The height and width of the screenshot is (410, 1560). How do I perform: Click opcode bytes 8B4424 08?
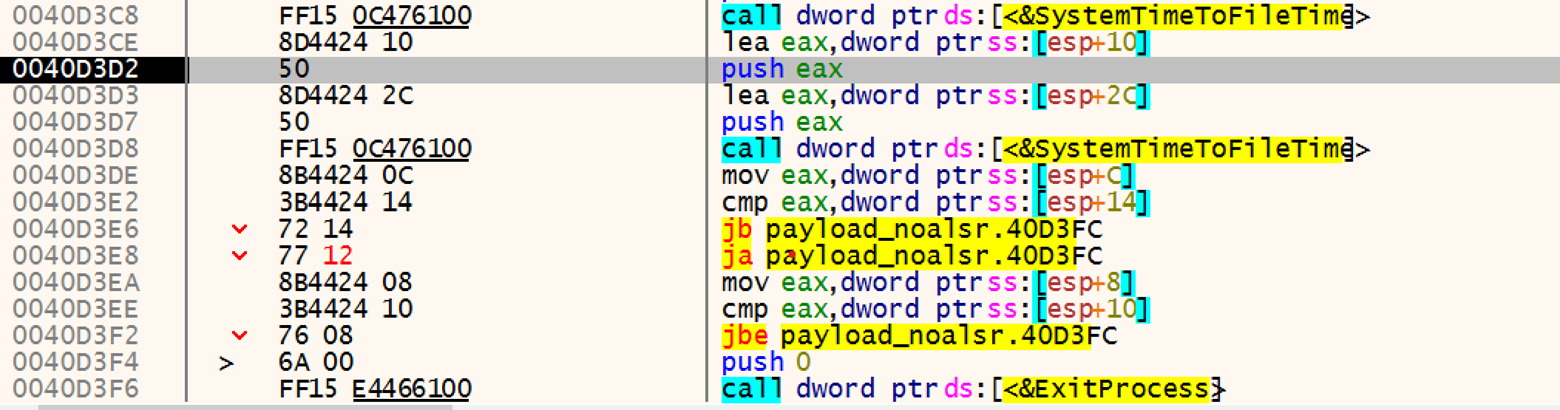click(346, 281)
